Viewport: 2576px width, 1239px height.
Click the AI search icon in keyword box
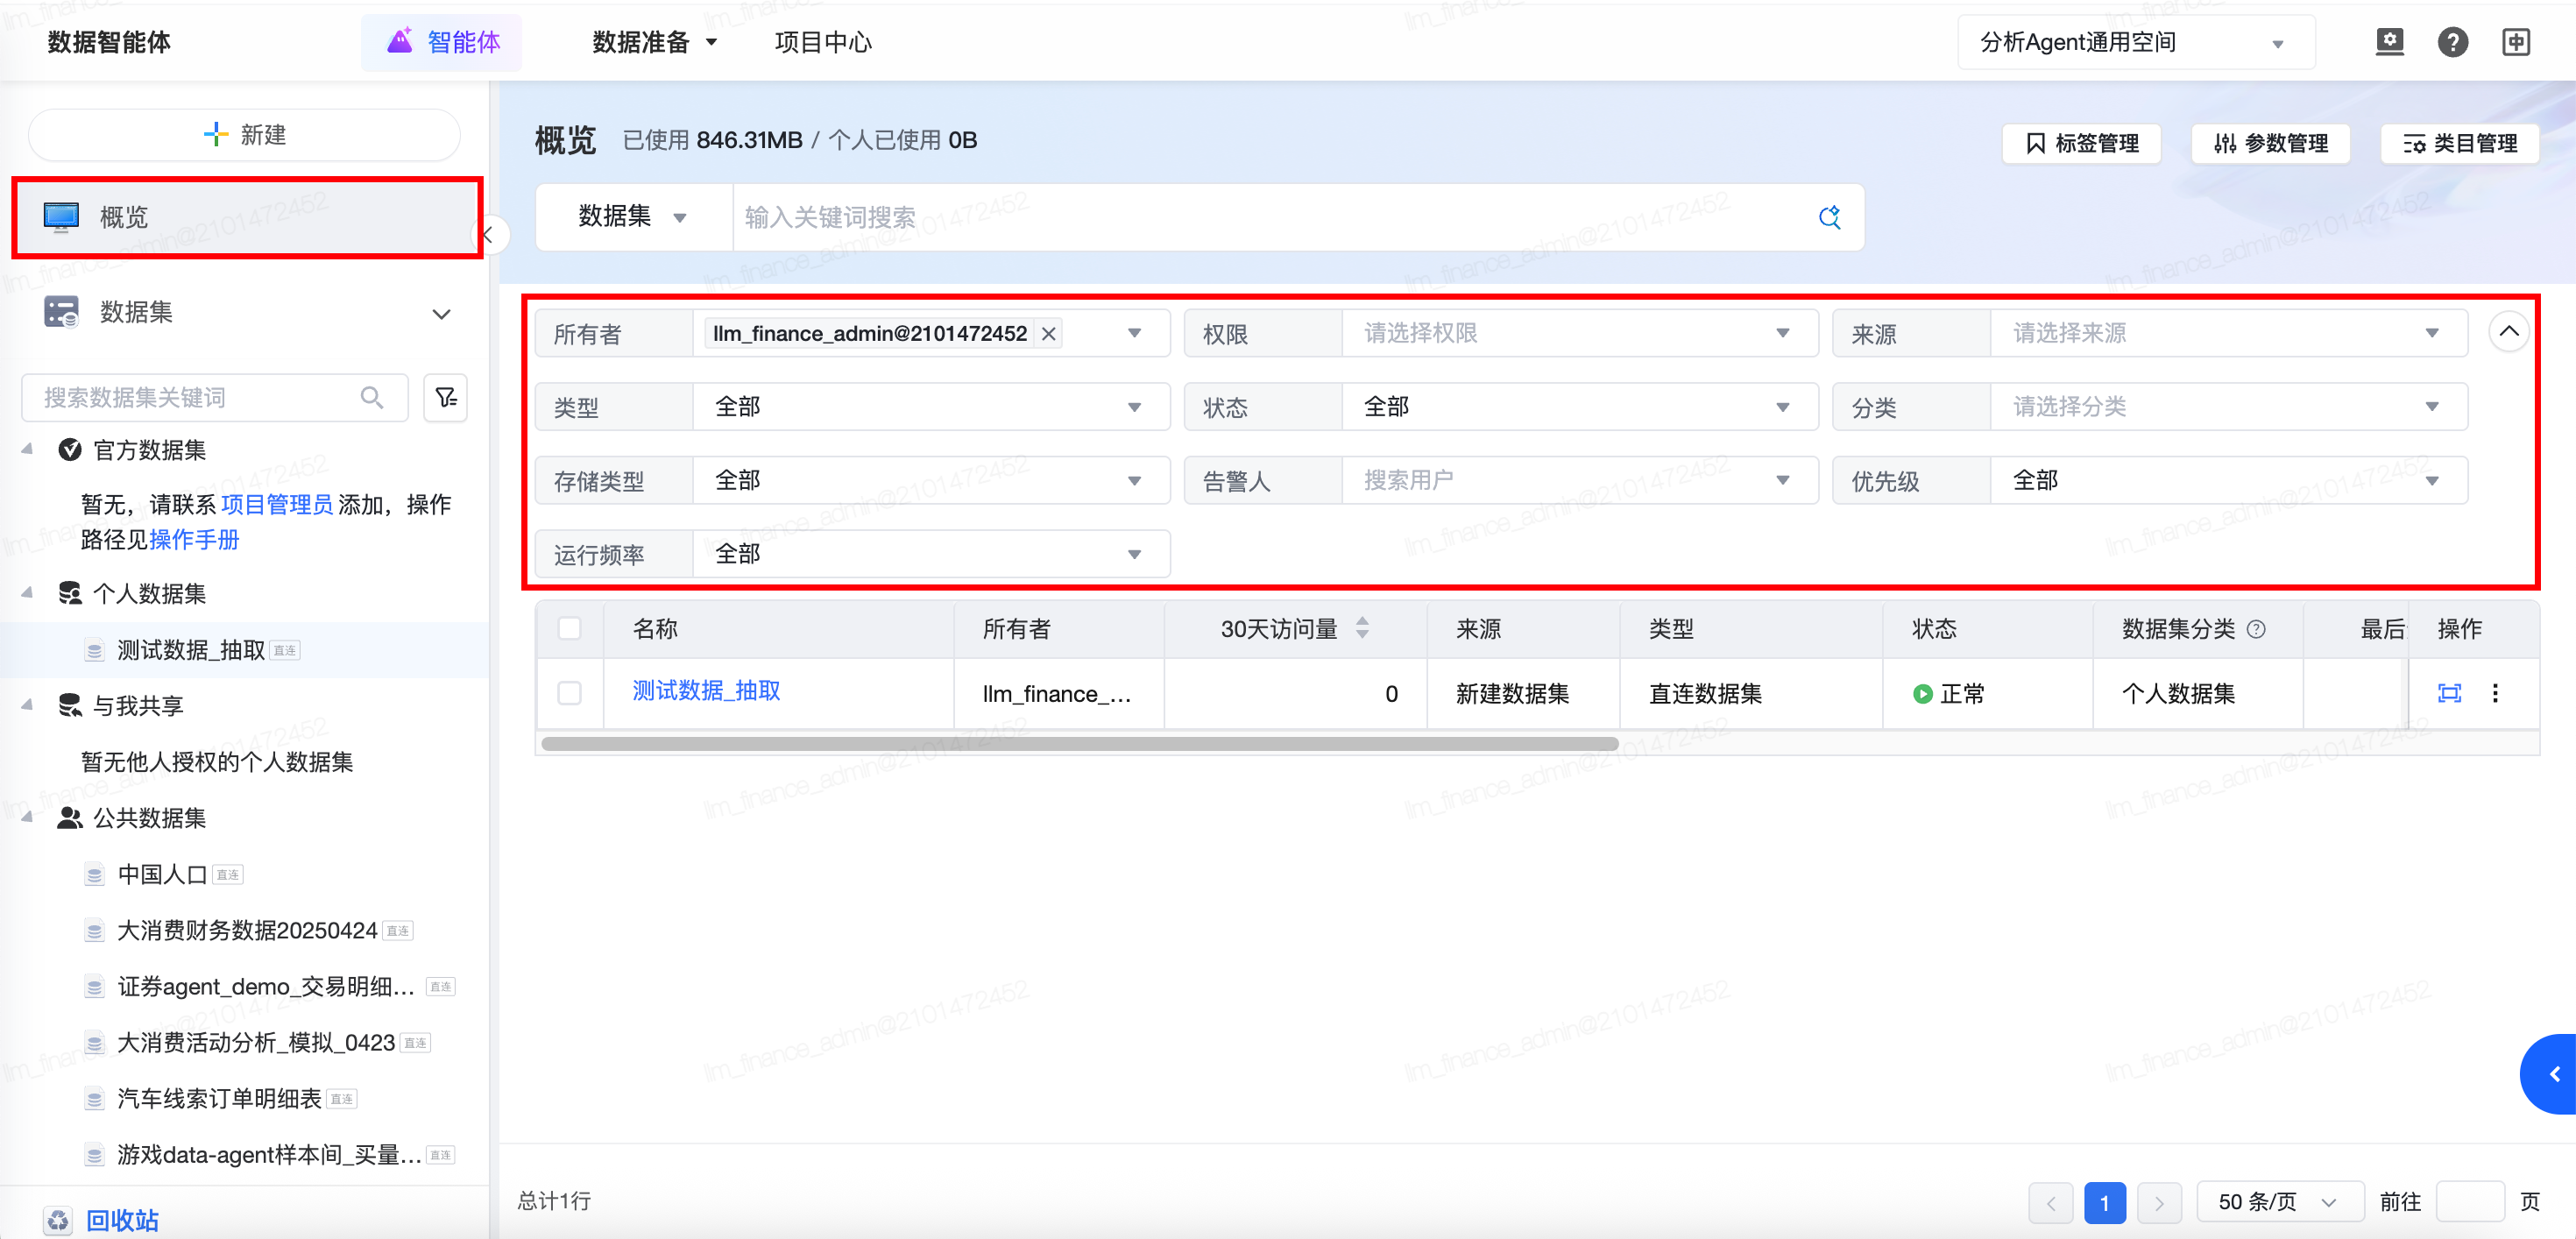pyautogui.click(x=1829, y=217)
